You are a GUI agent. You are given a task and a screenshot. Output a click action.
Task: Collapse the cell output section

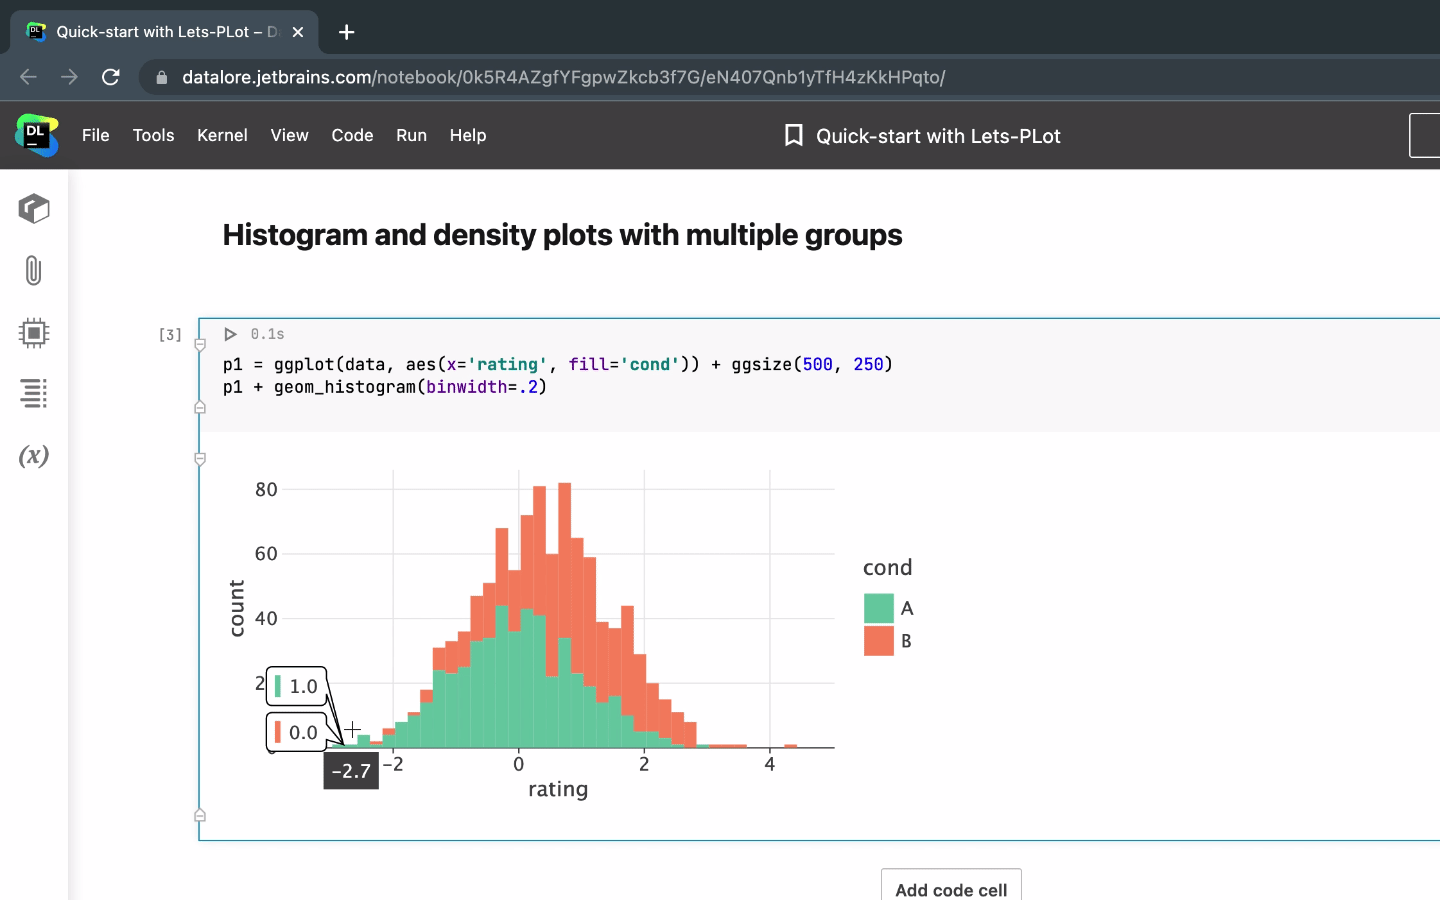tap(199, 459)
